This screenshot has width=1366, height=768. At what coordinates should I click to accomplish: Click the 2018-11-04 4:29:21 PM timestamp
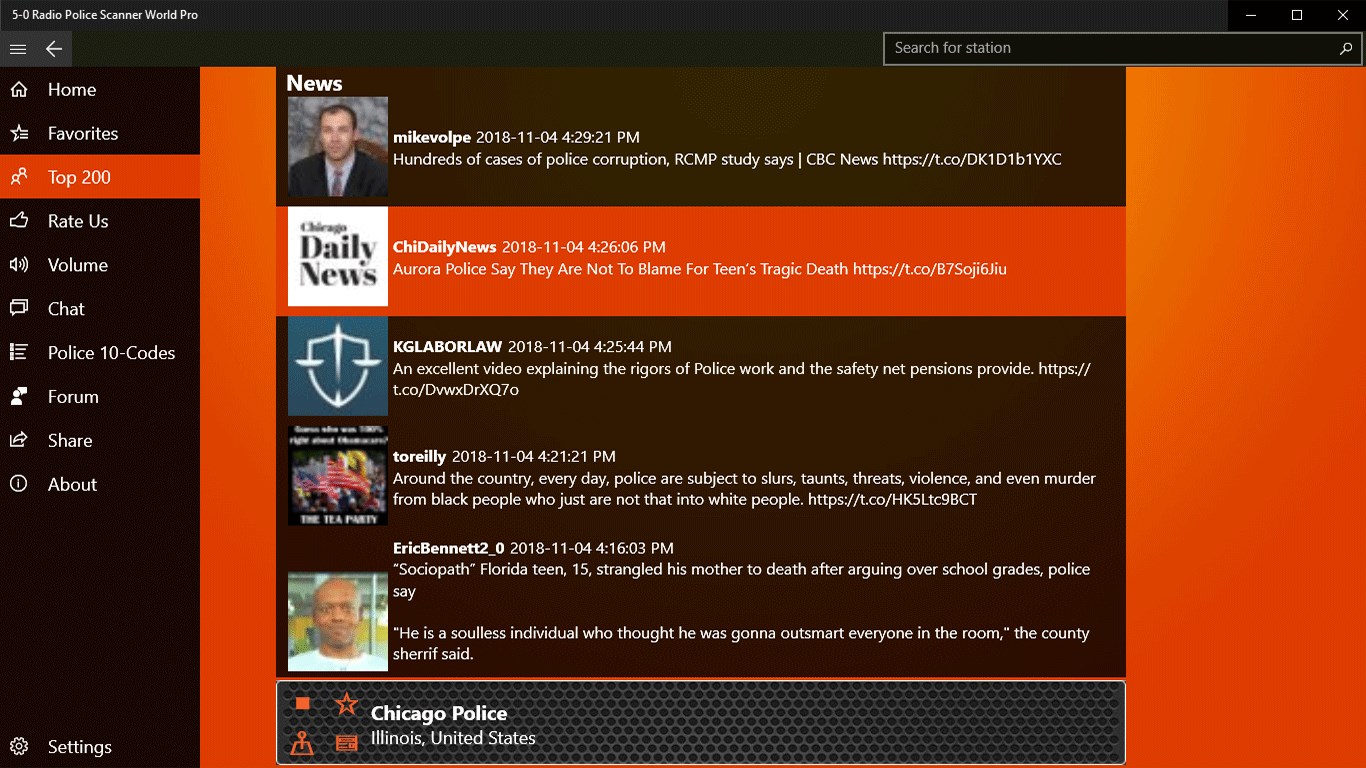558,137
